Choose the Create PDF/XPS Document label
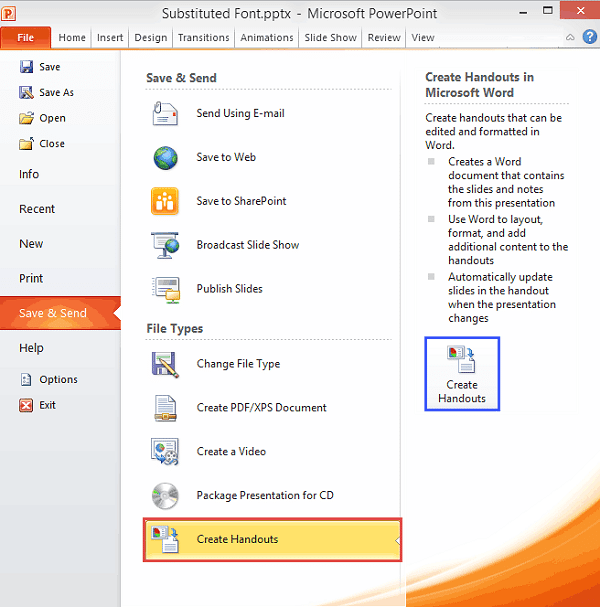 pos(261,408)
